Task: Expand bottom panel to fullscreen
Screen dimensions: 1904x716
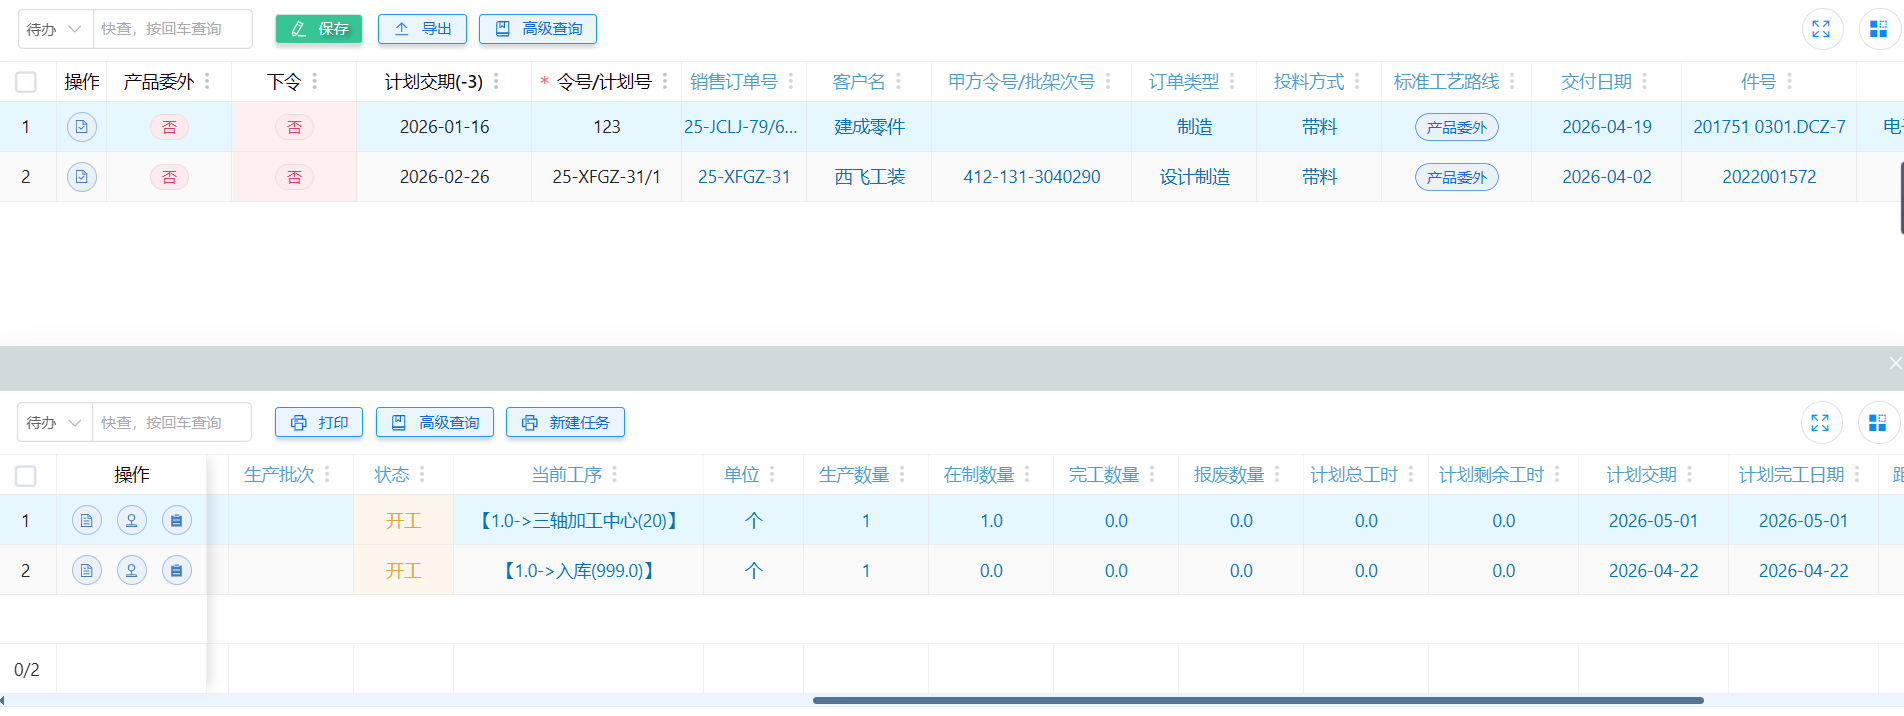Action: (1820, 423)
